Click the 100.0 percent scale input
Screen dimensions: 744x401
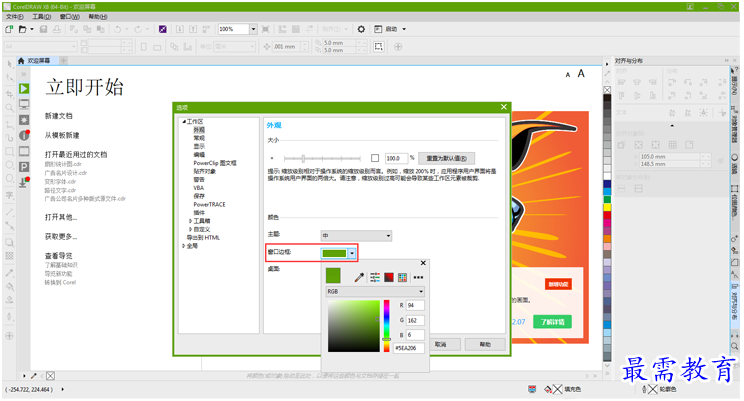tap(396, 158)
